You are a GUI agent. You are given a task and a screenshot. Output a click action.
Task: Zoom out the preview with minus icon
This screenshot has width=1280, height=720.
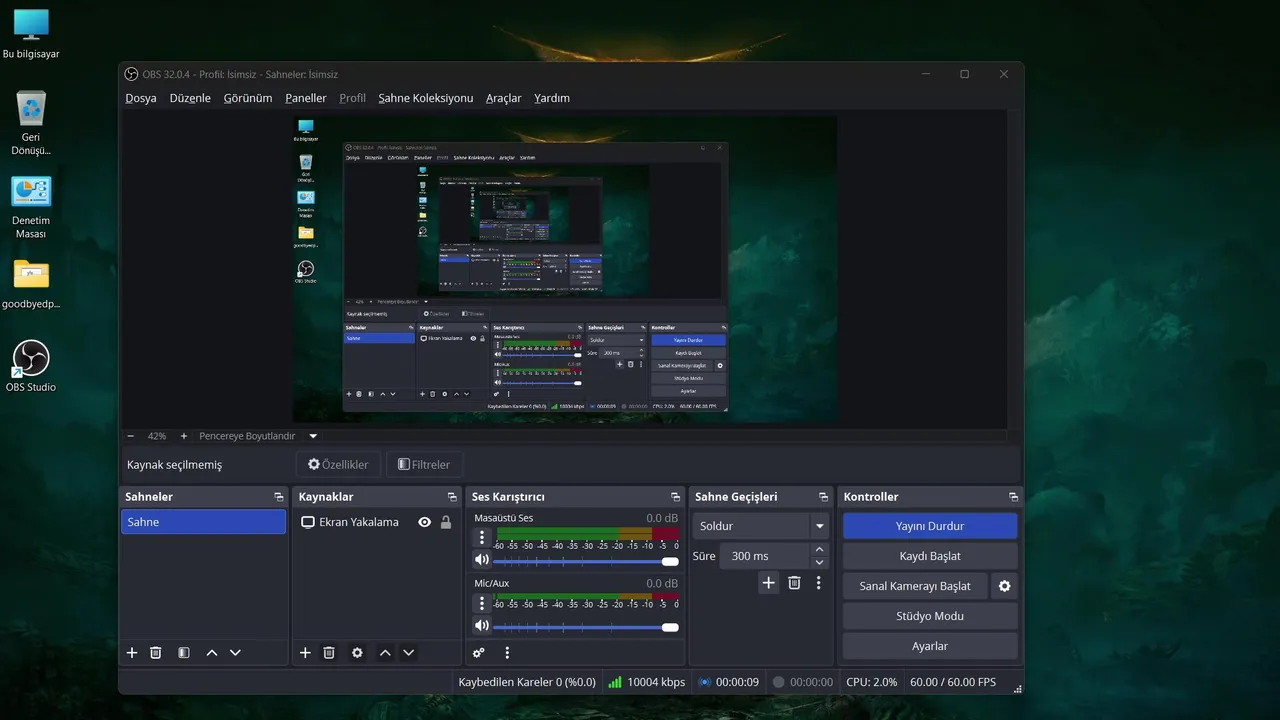point(131,436)
